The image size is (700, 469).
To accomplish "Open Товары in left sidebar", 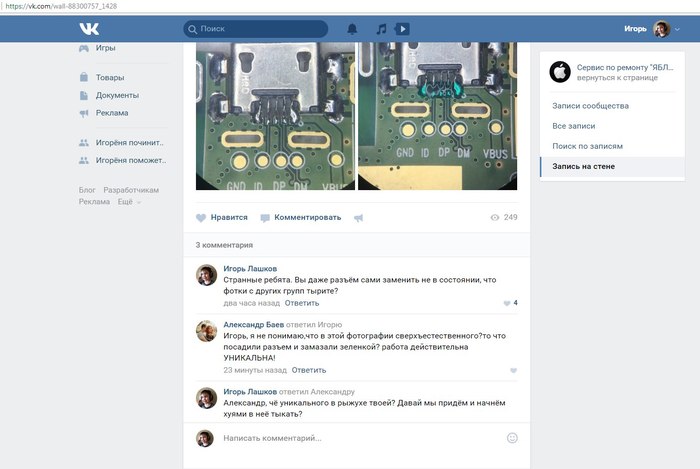I will [110, 77].
